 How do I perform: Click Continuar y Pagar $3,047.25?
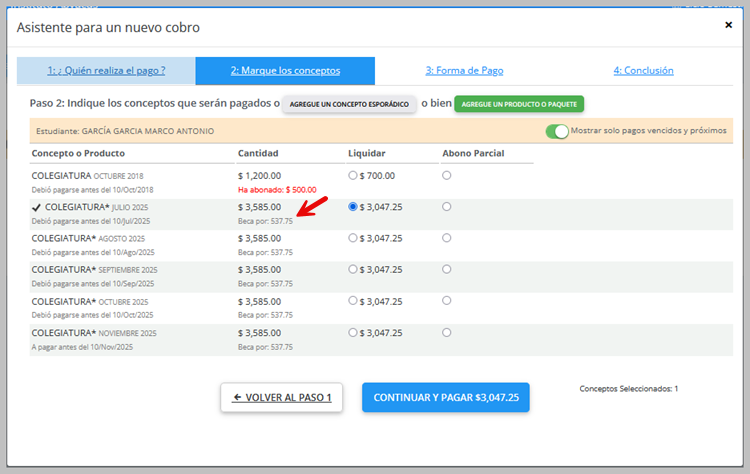446,397
